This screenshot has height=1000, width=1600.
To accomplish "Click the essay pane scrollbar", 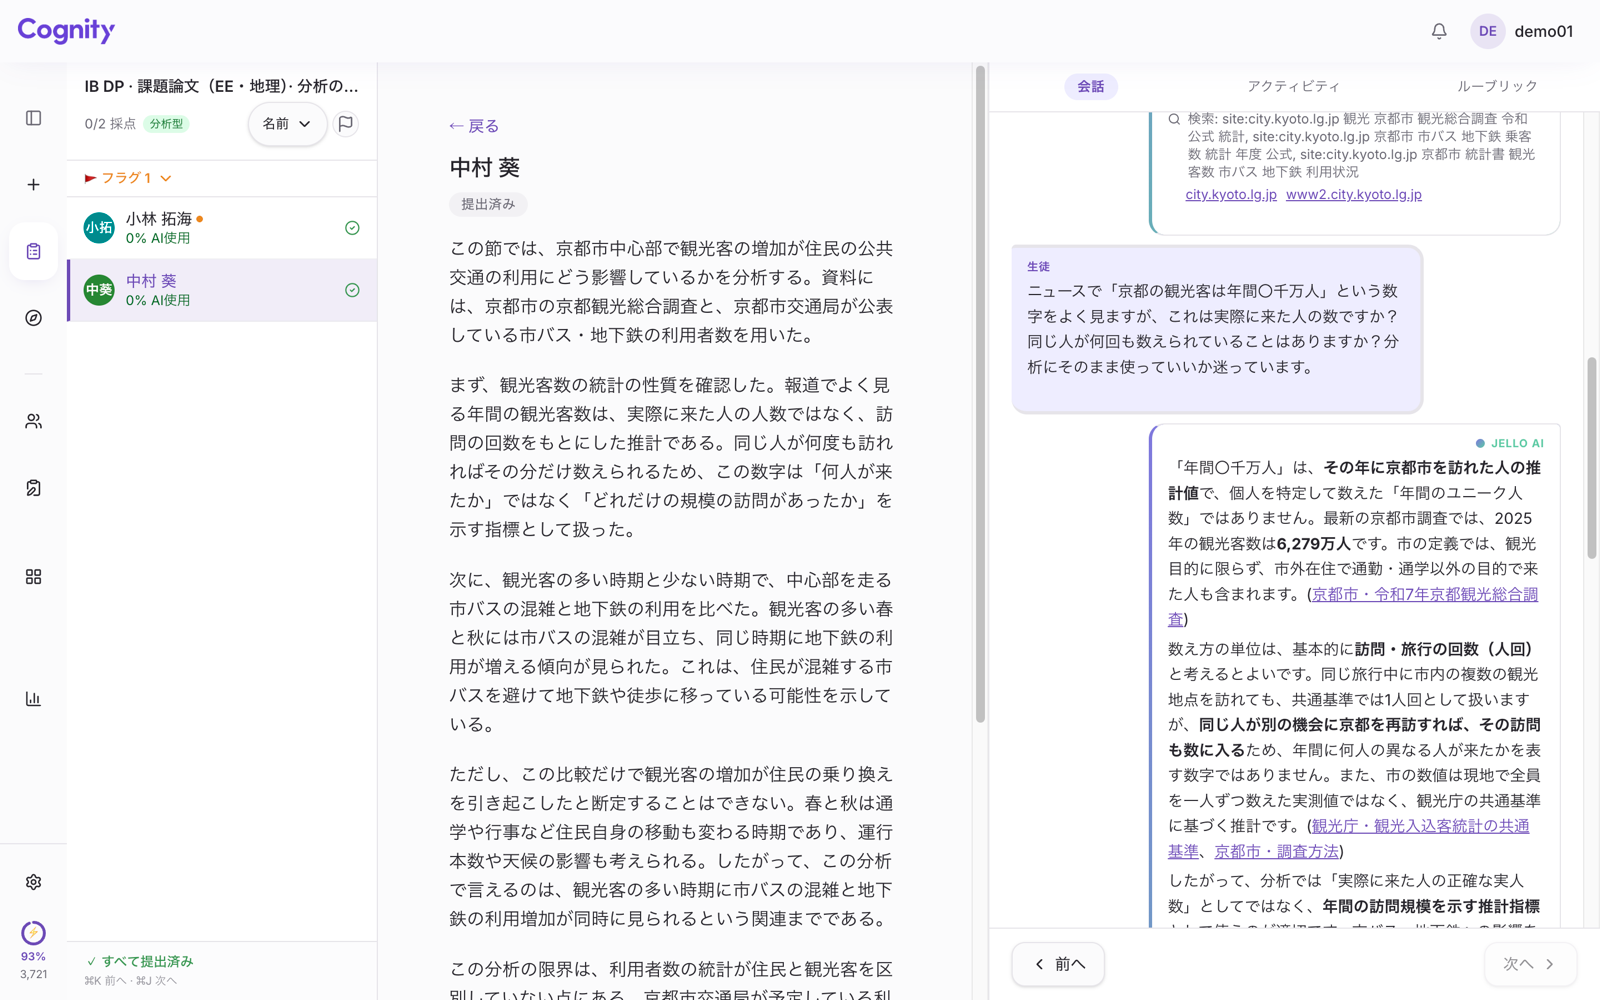I will pyautogui.click(x=980, y=394).
